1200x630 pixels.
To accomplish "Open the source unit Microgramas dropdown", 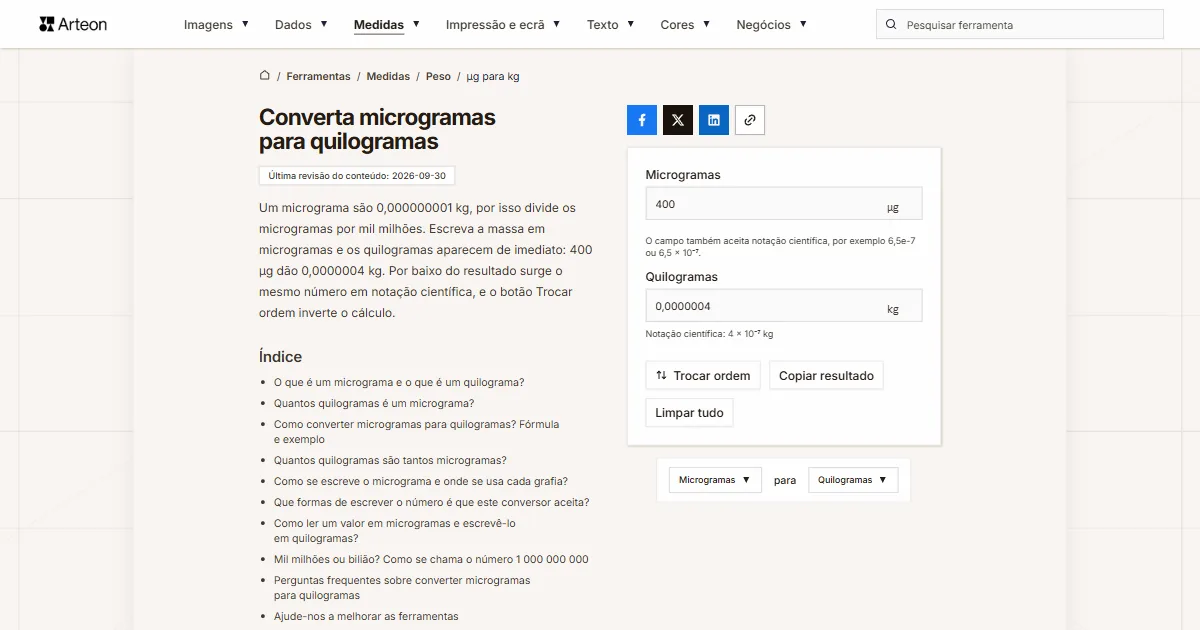I will 715,480.
